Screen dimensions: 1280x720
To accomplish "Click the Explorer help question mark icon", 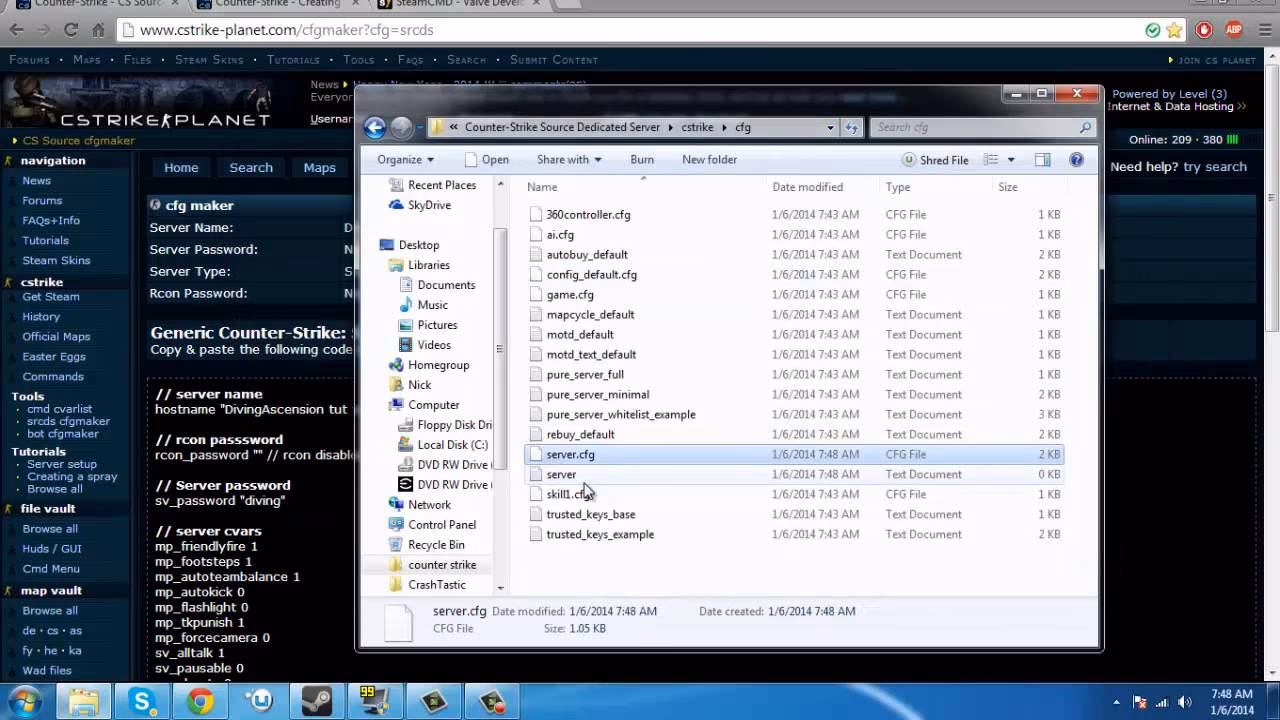I will coord(1076,160).
